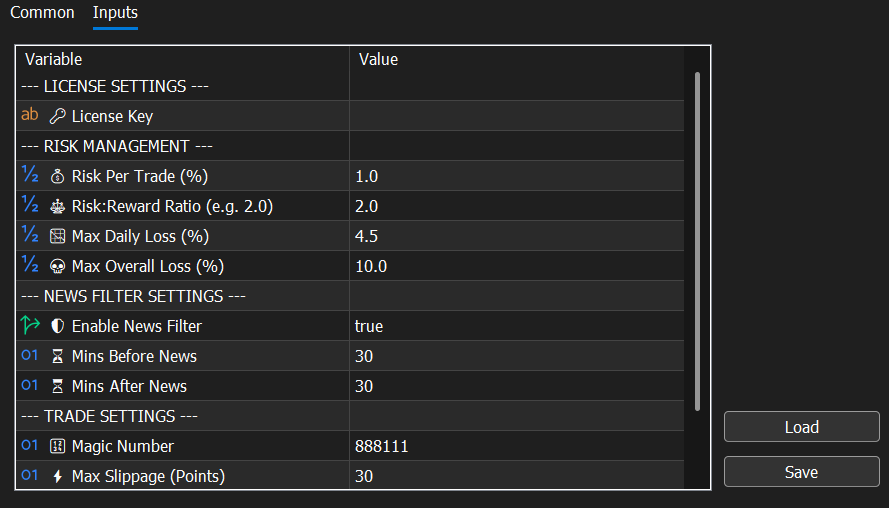Click the hourglass icon for Mins After News
This screenshot has width=889, height=508.
tap(57, 386)
